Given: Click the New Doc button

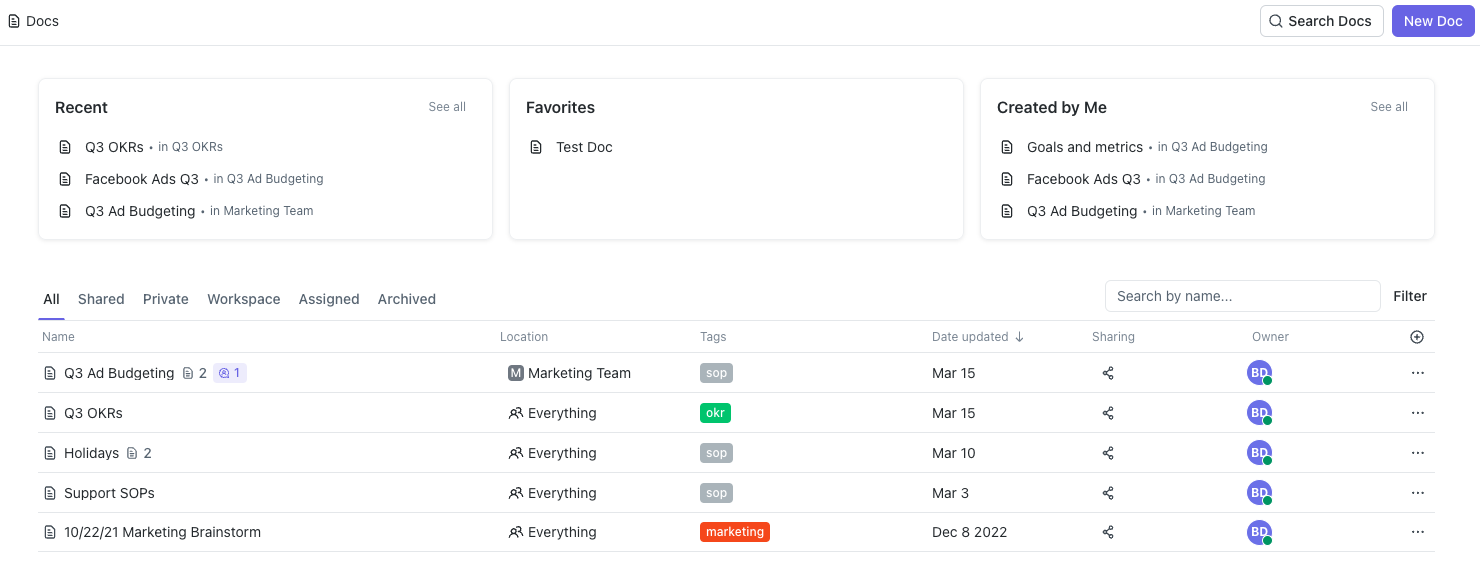Looking at the screenshot, I should pos(1433,20).
